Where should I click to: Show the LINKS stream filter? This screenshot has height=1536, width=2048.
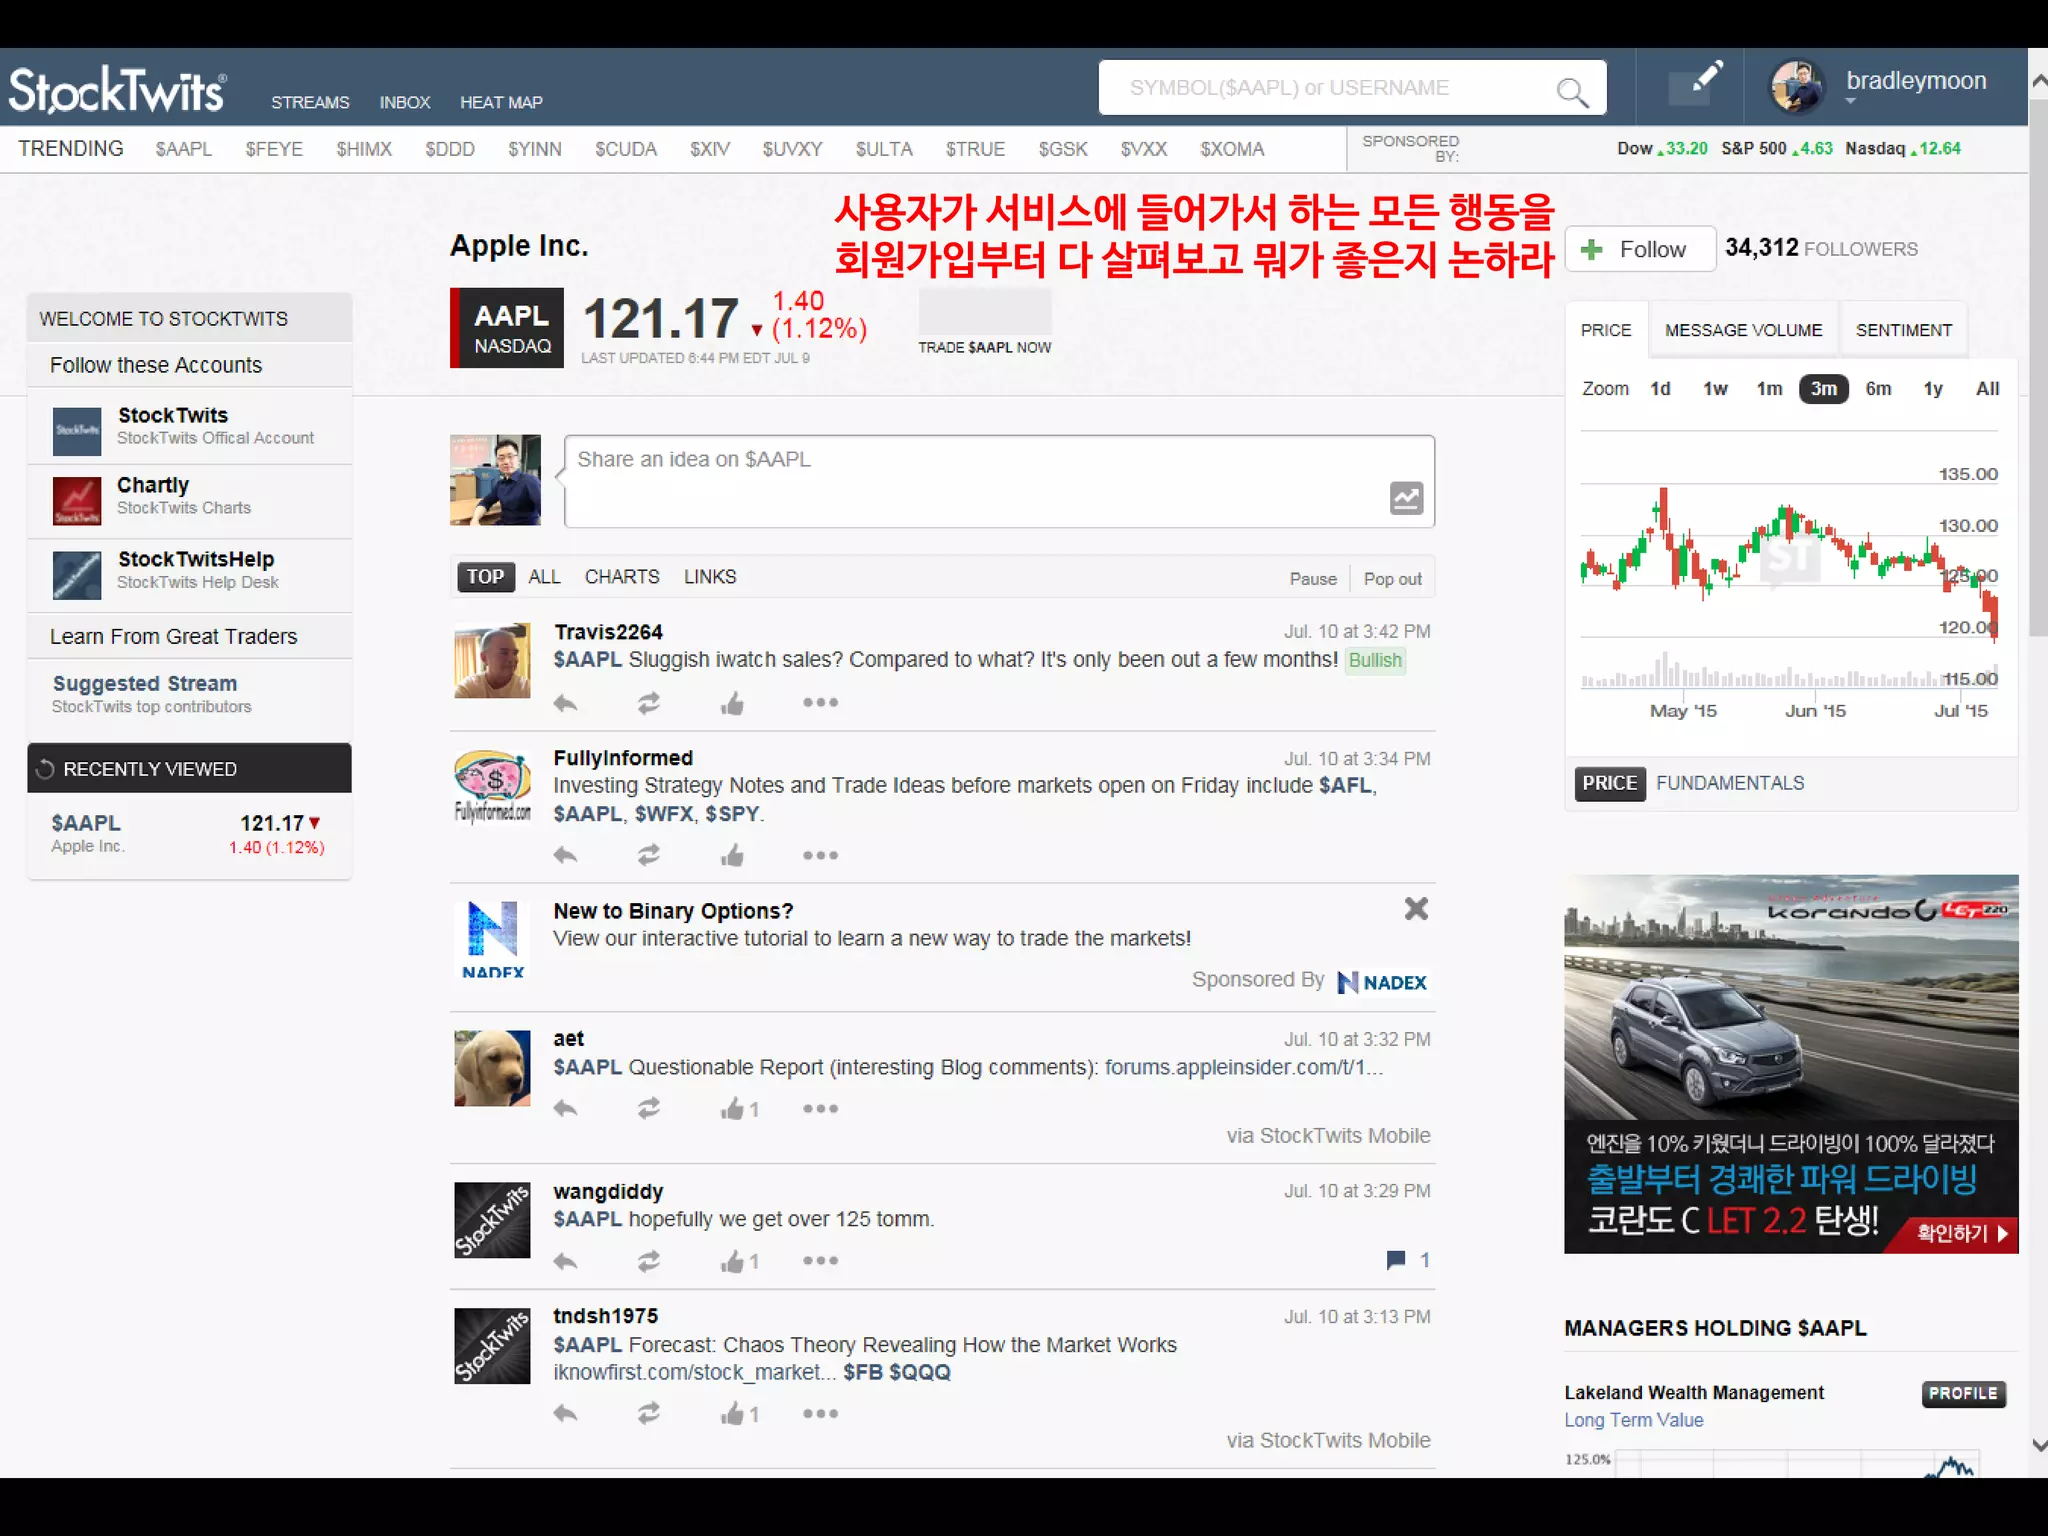(710, 577)
